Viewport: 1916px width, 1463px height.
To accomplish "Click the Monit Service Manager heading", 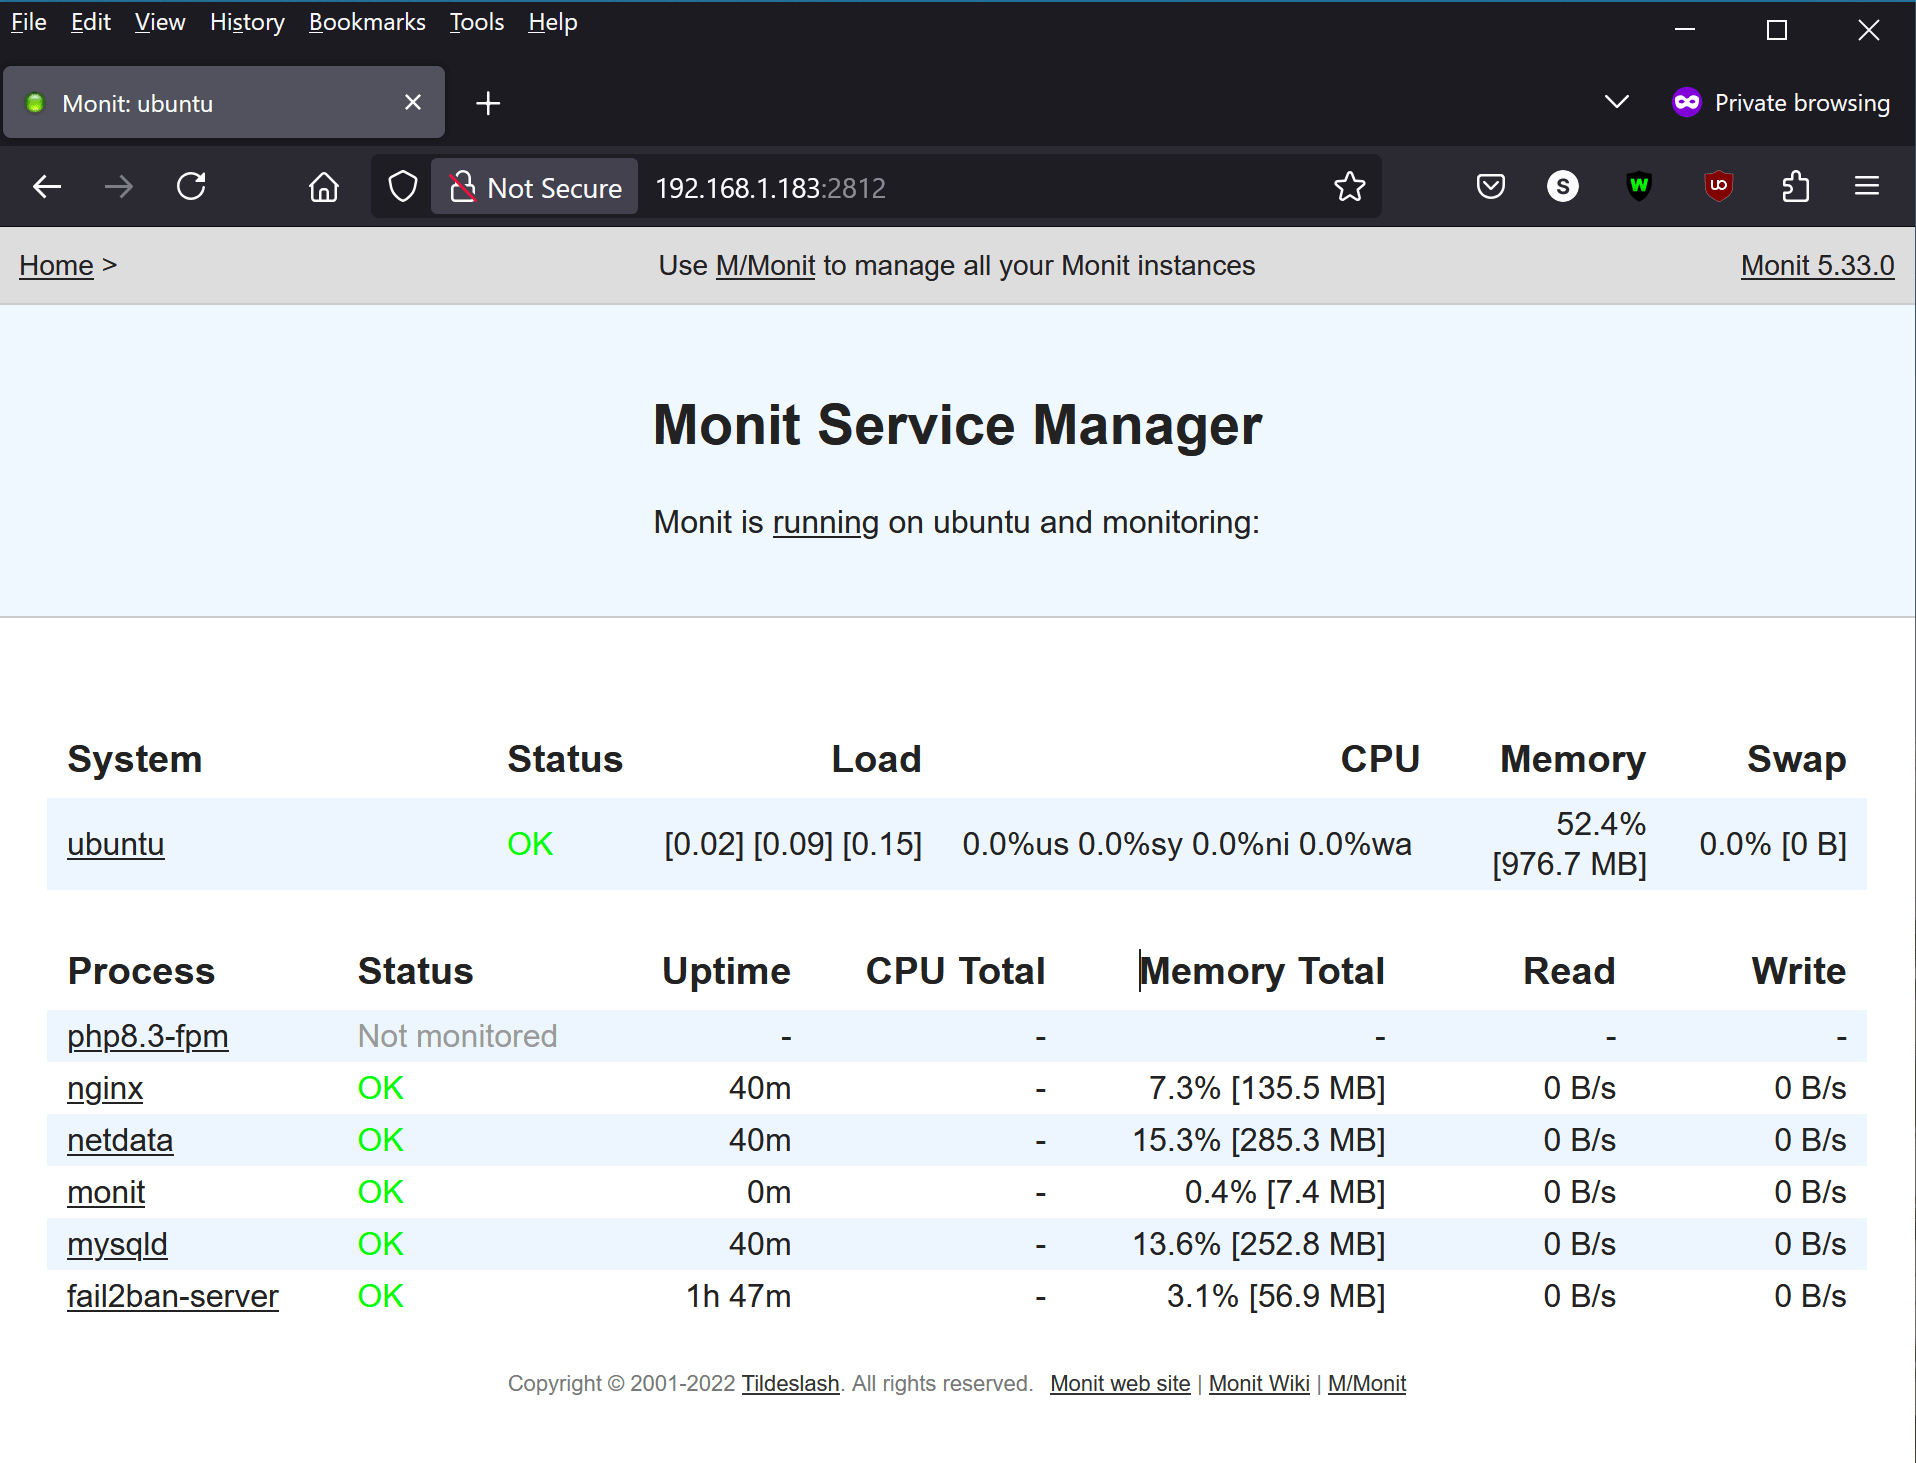I will tap(957, 425).
